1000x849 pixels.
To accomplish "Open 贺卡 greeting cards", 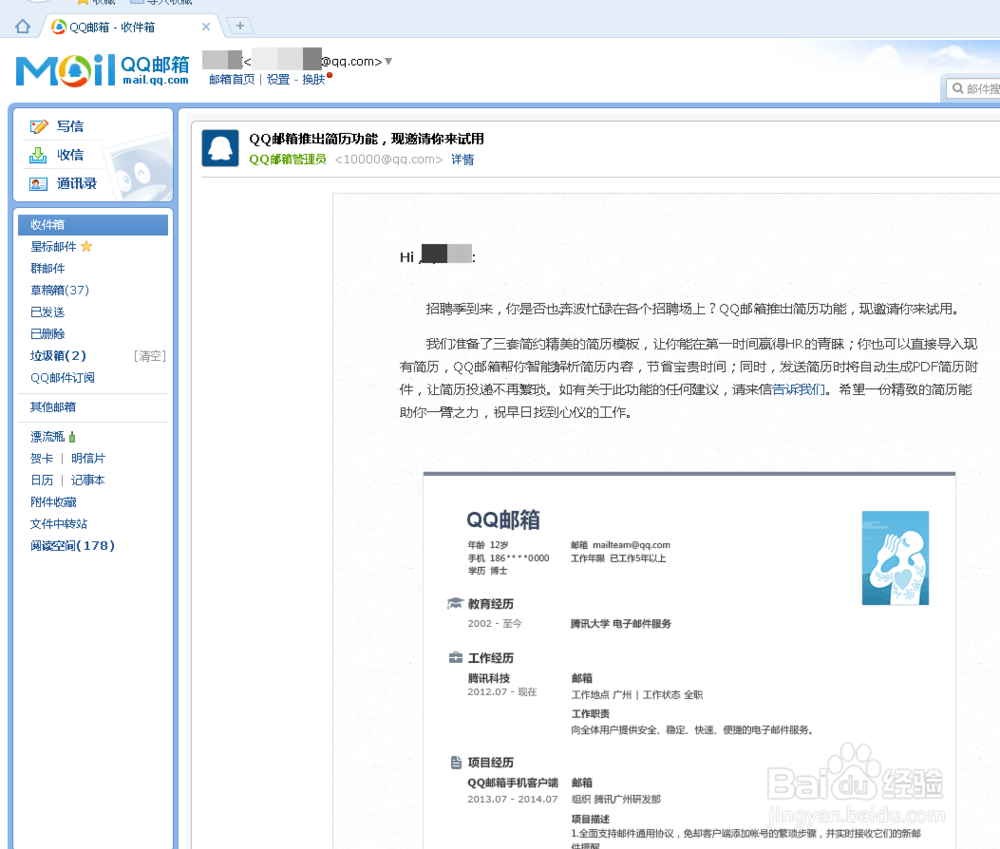I will (x=41, y=458).
